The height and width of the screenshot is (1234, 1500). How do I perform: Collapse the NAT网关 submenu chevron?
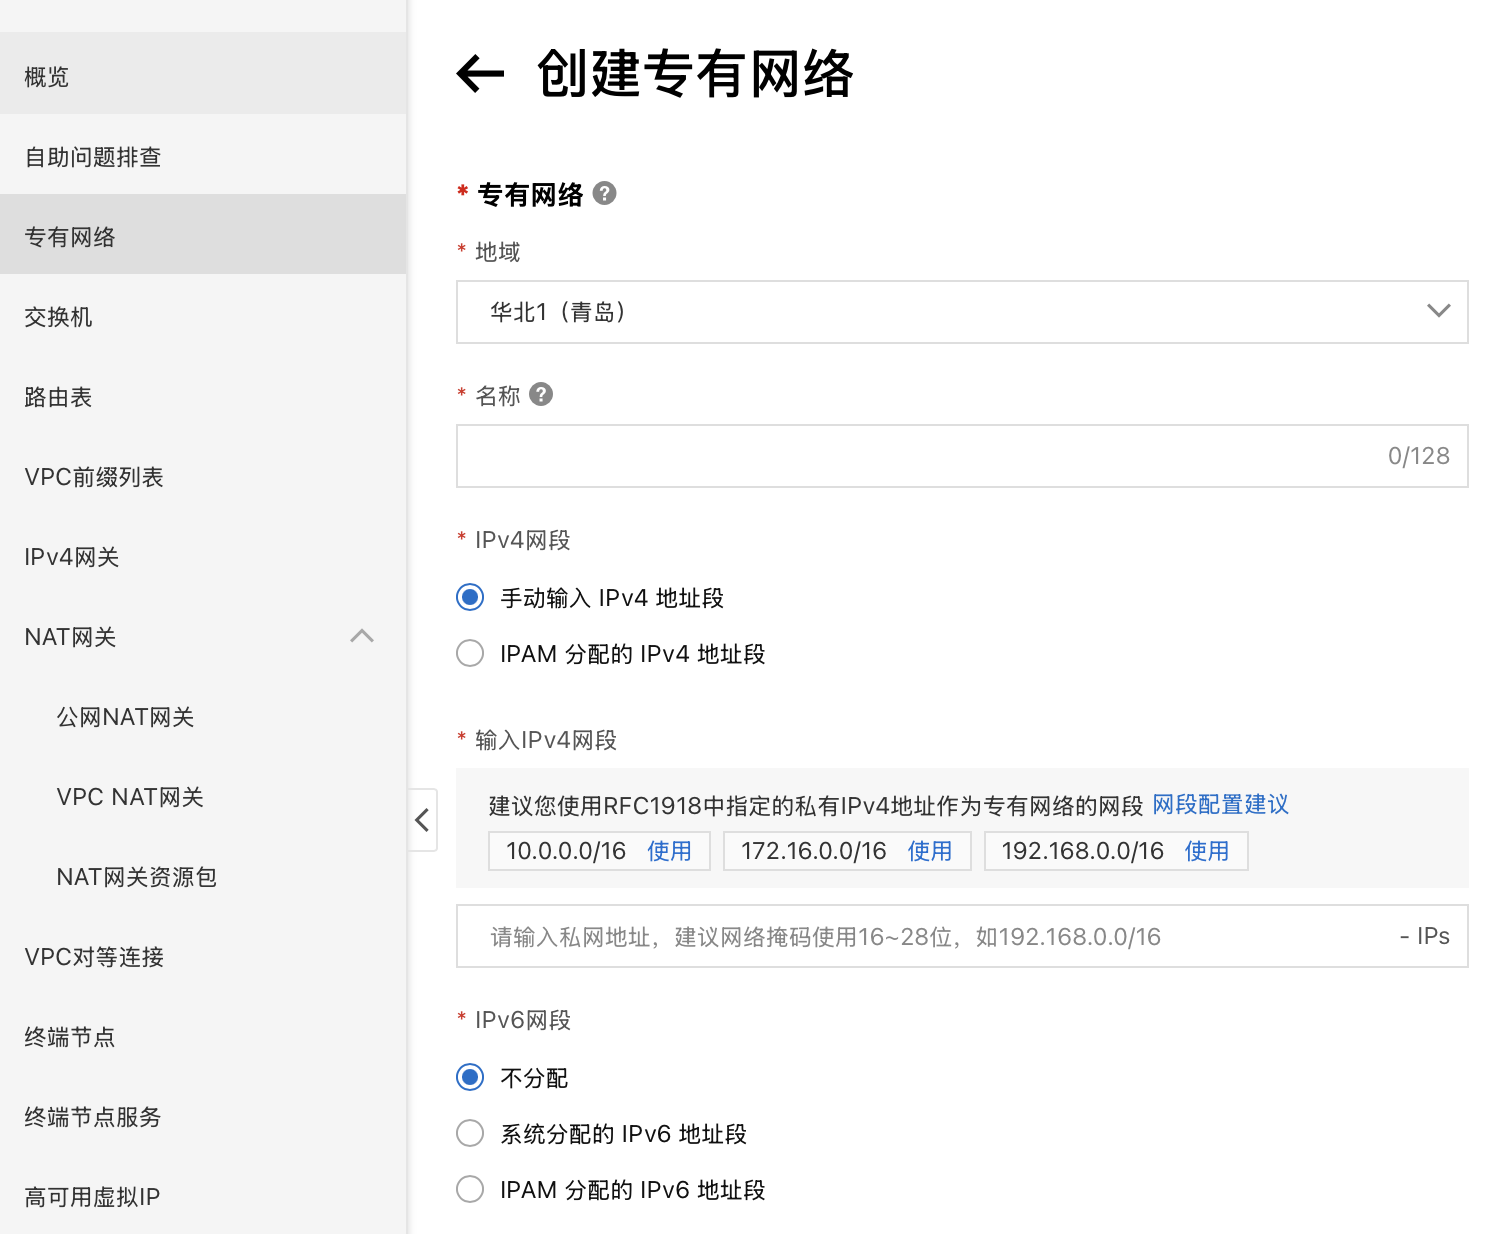[361, 636]
